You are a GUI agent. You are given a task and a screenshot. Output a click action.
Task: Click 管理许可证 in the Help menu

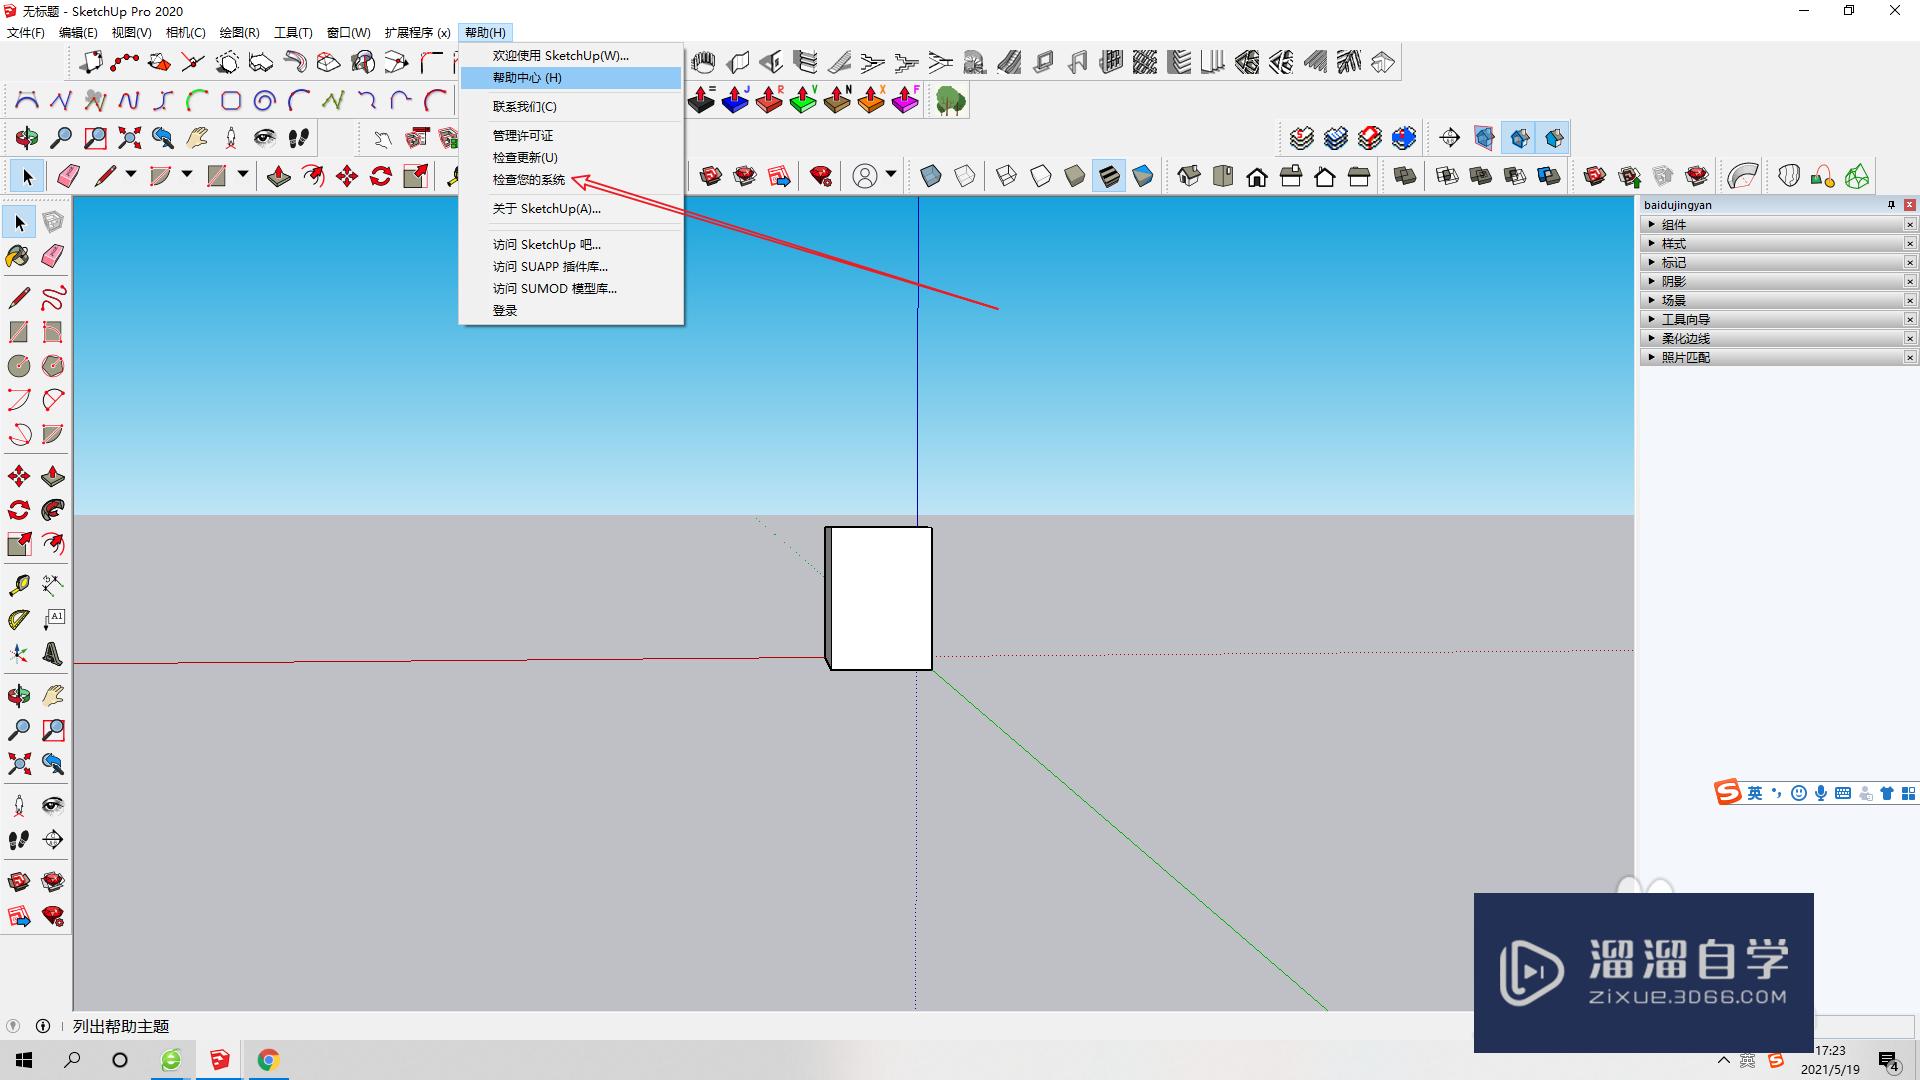pos(571,136)
